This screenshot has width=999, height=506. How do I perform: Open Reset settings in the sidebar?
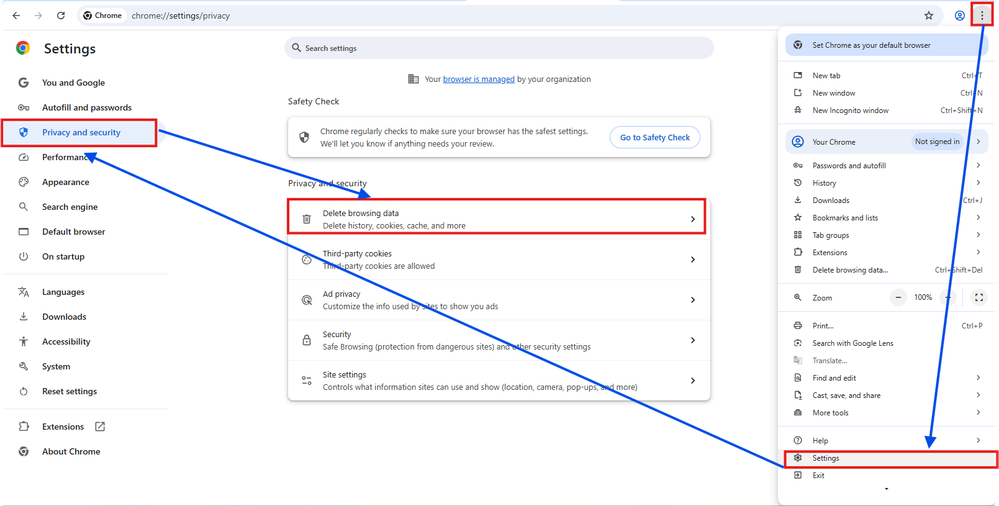(x=69, y=391)
